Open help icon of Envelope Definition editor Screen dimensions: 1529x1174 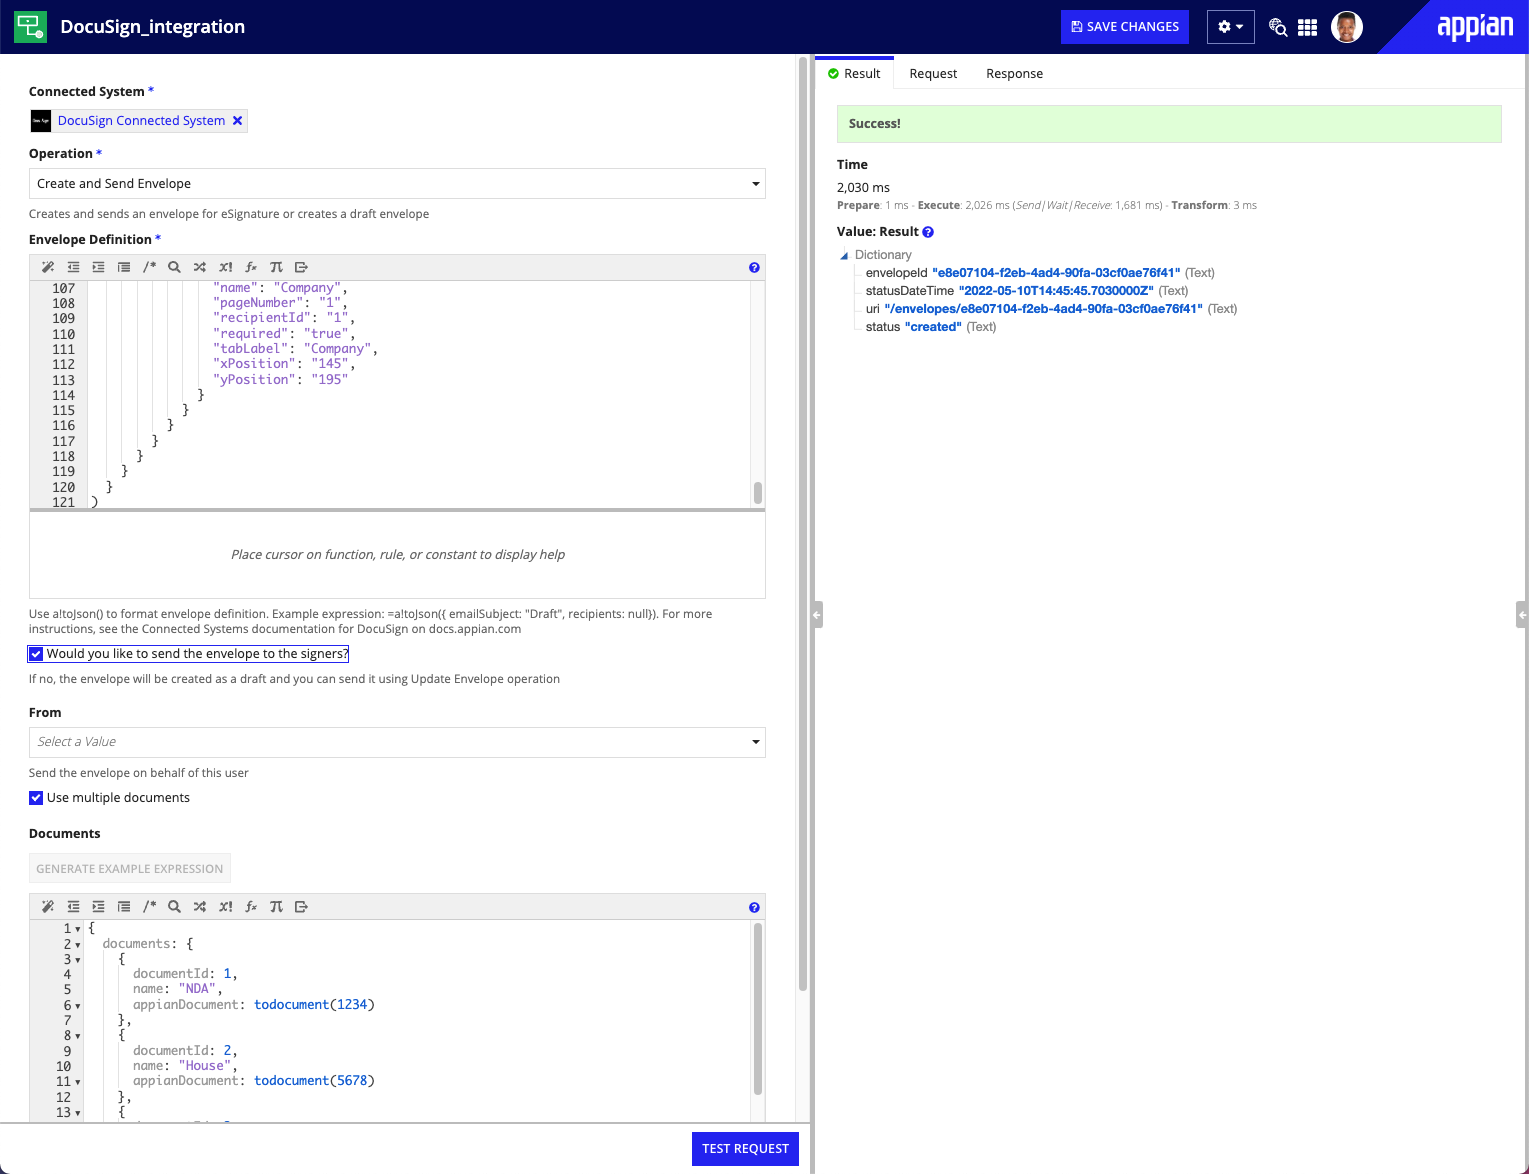coord(754,268)
